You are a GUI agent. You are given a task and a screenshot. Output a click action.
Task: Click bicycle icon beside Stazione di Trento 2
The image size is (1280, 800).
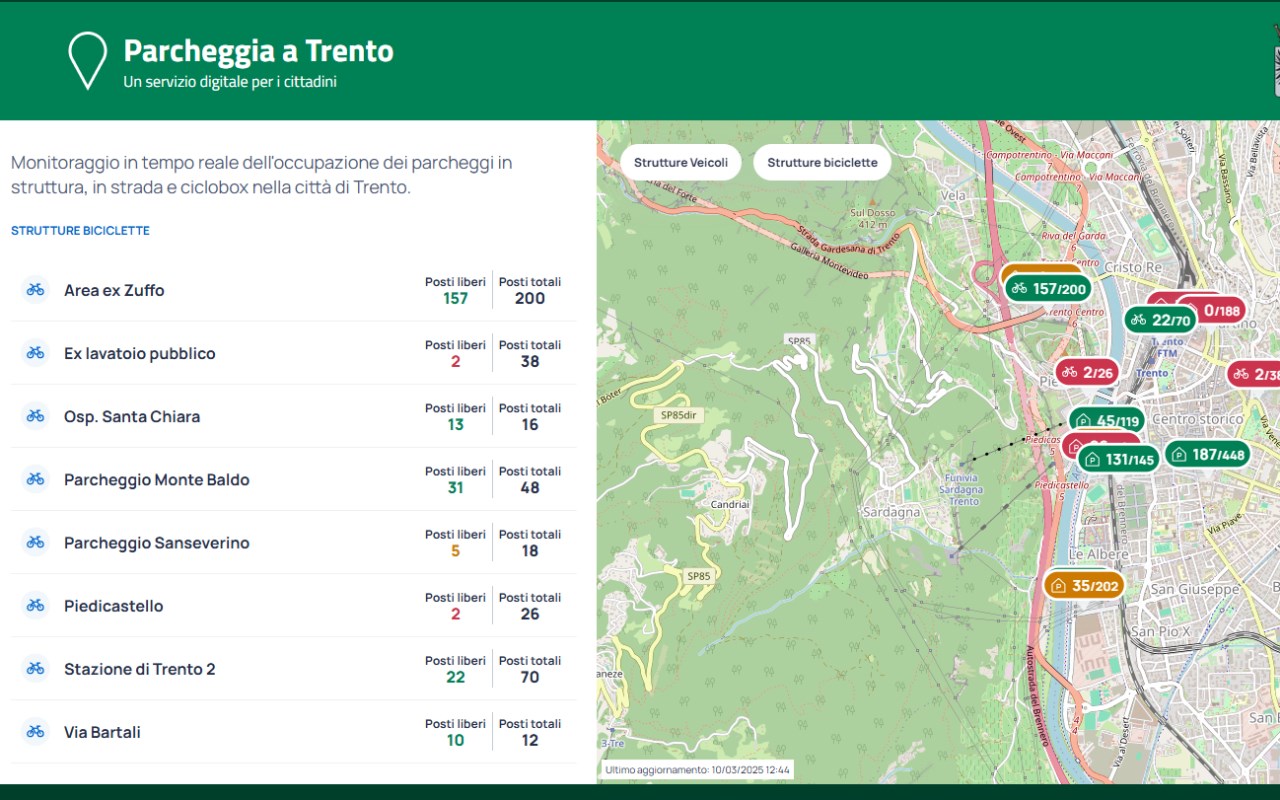[36, 668]
